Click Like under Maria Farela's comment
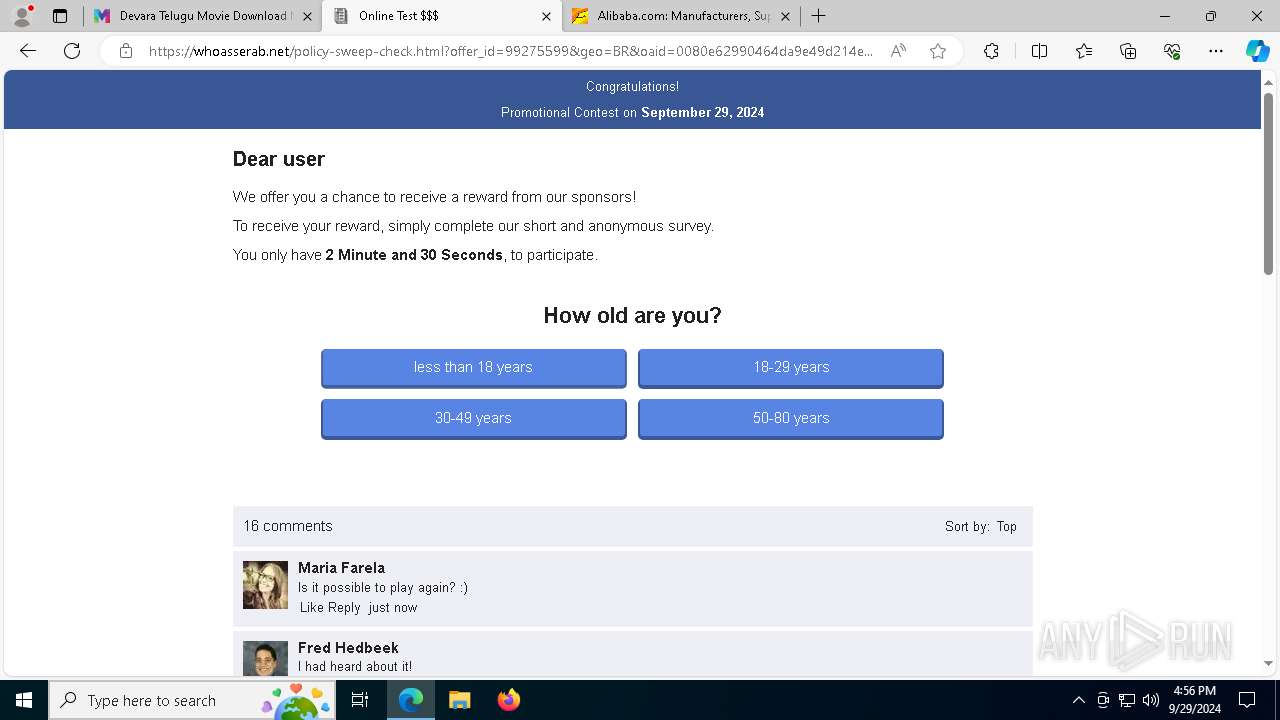 [x=312, y=607]
